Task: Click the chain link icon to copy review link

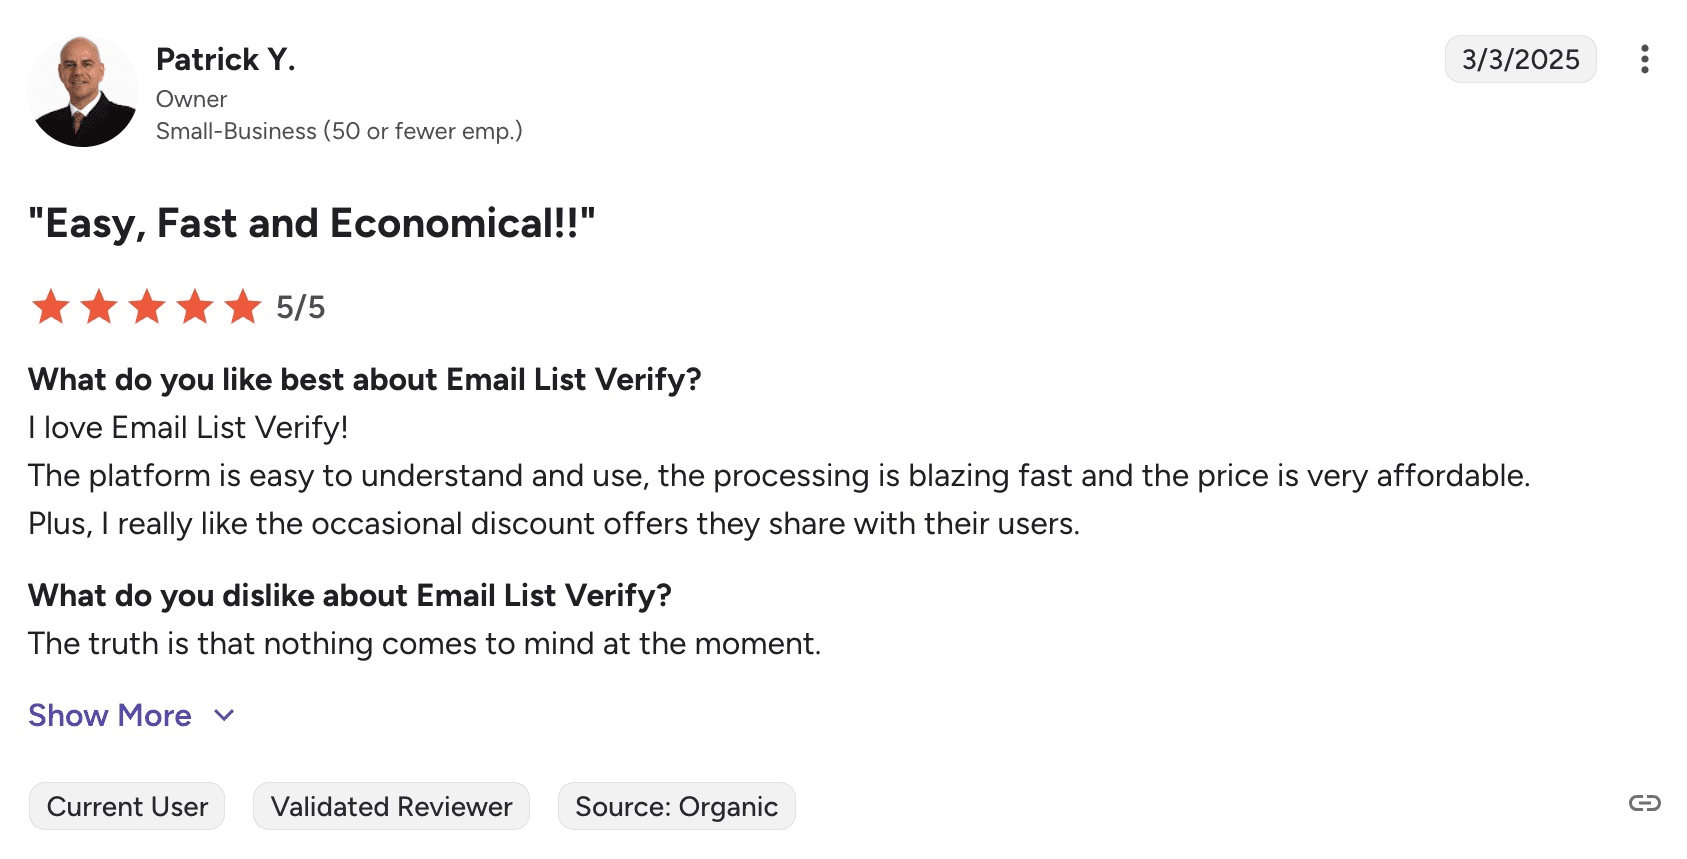Action: [x=1644, y=803]
